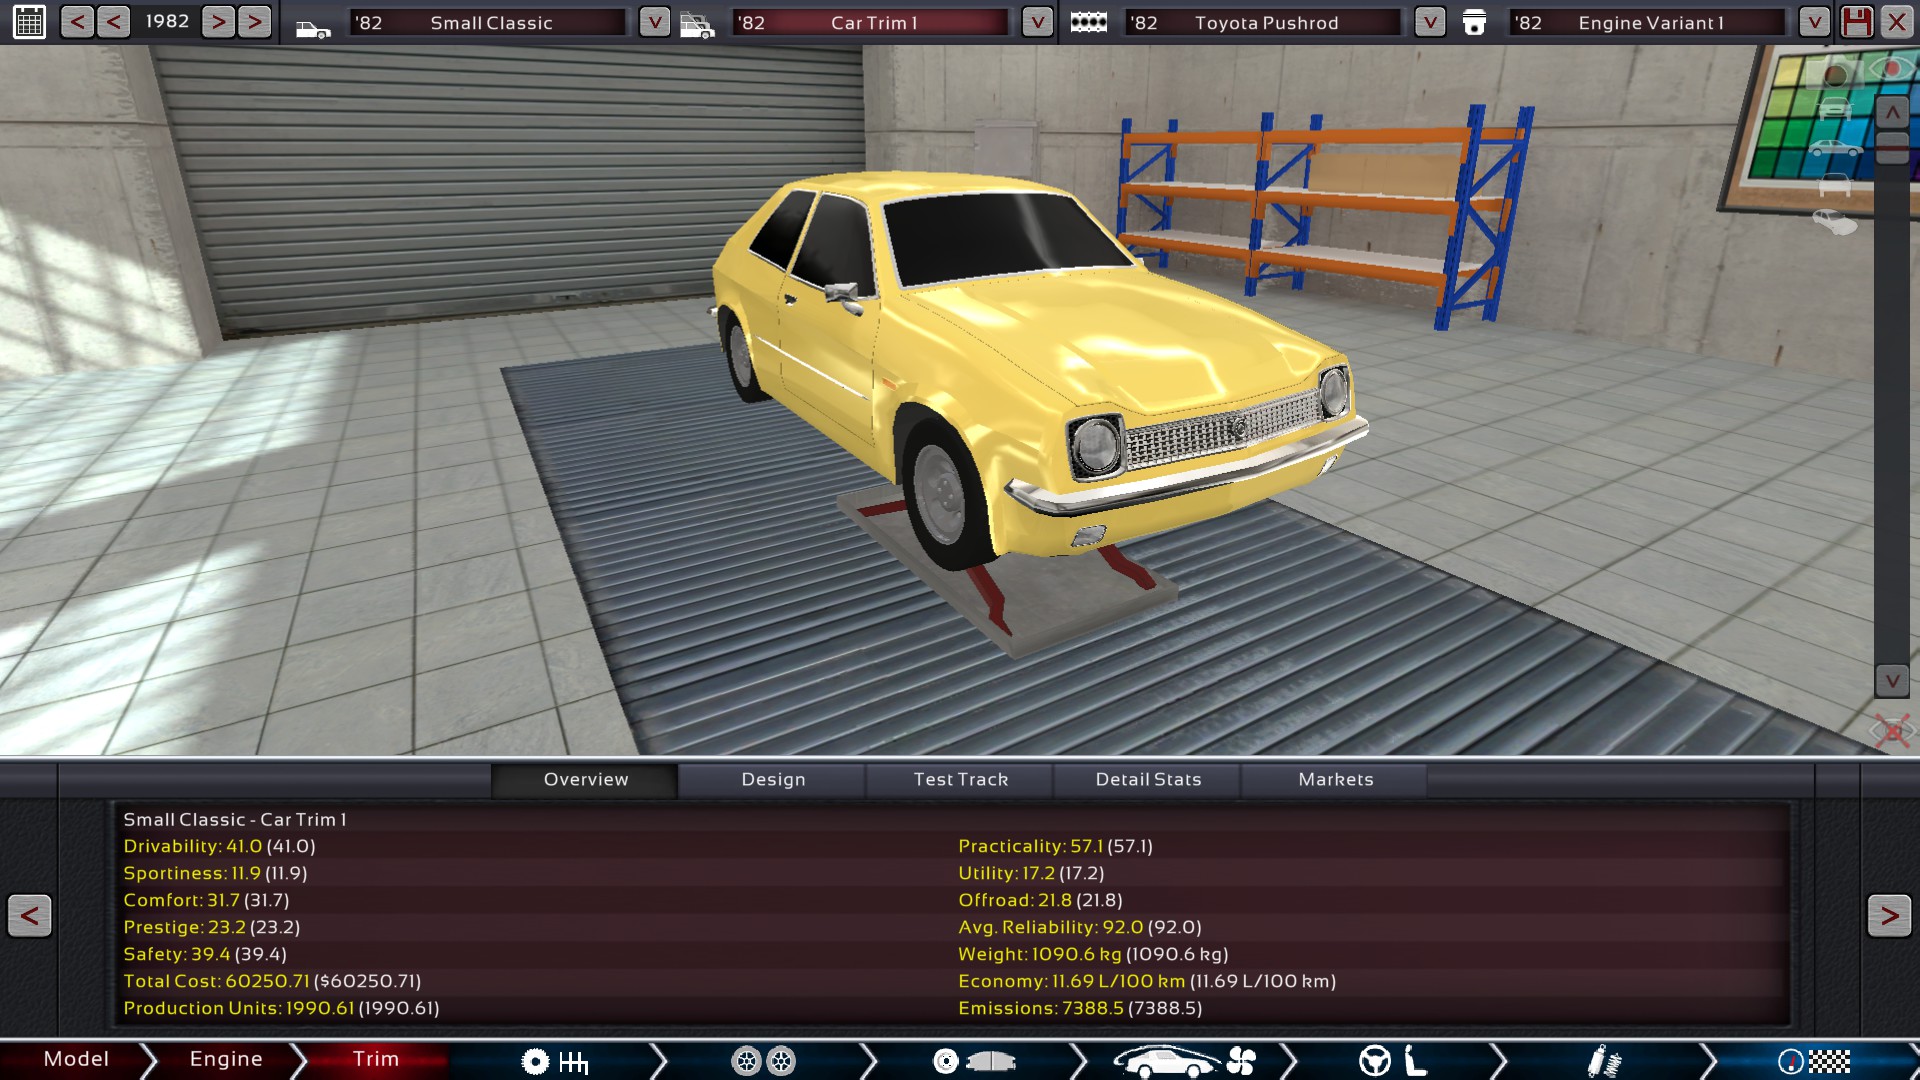Go to the Trim section
The image size is (1920, 1080).
coord(376,1060)
